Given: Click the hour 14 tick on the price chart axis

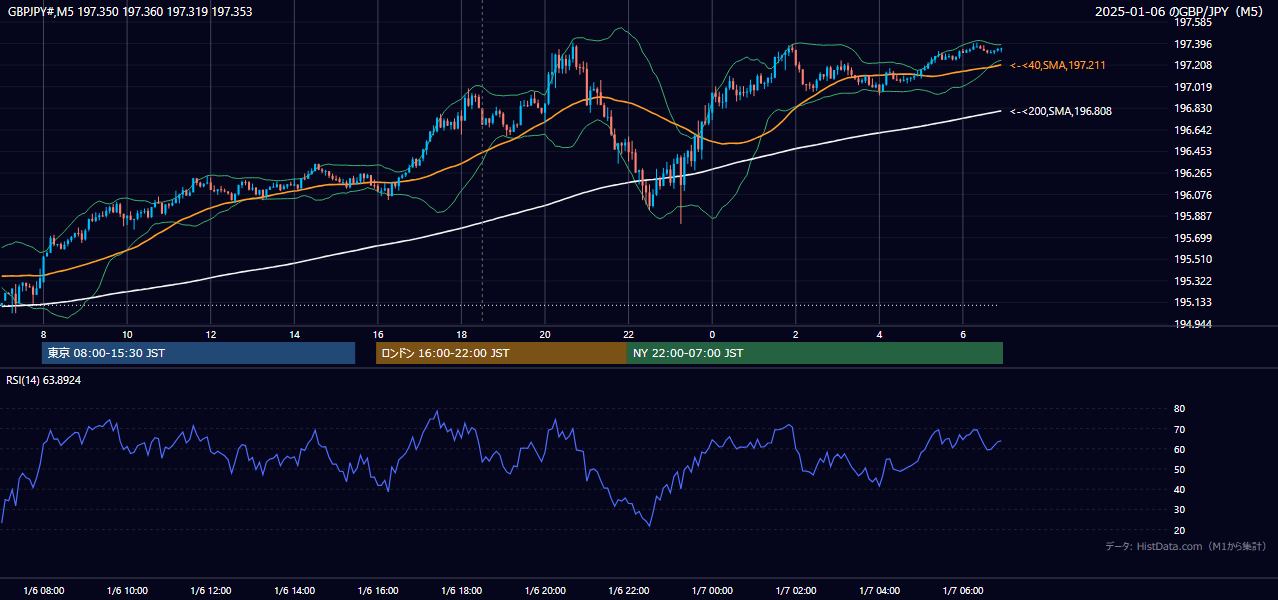Looking at the screenshot, I should (294, 334).
